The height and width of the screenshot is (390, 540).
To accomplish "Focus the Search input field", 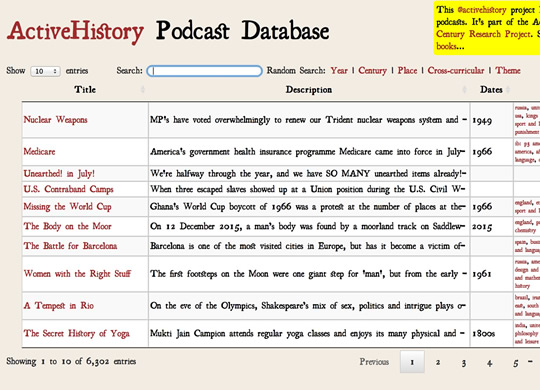I will tap(204, 71).
